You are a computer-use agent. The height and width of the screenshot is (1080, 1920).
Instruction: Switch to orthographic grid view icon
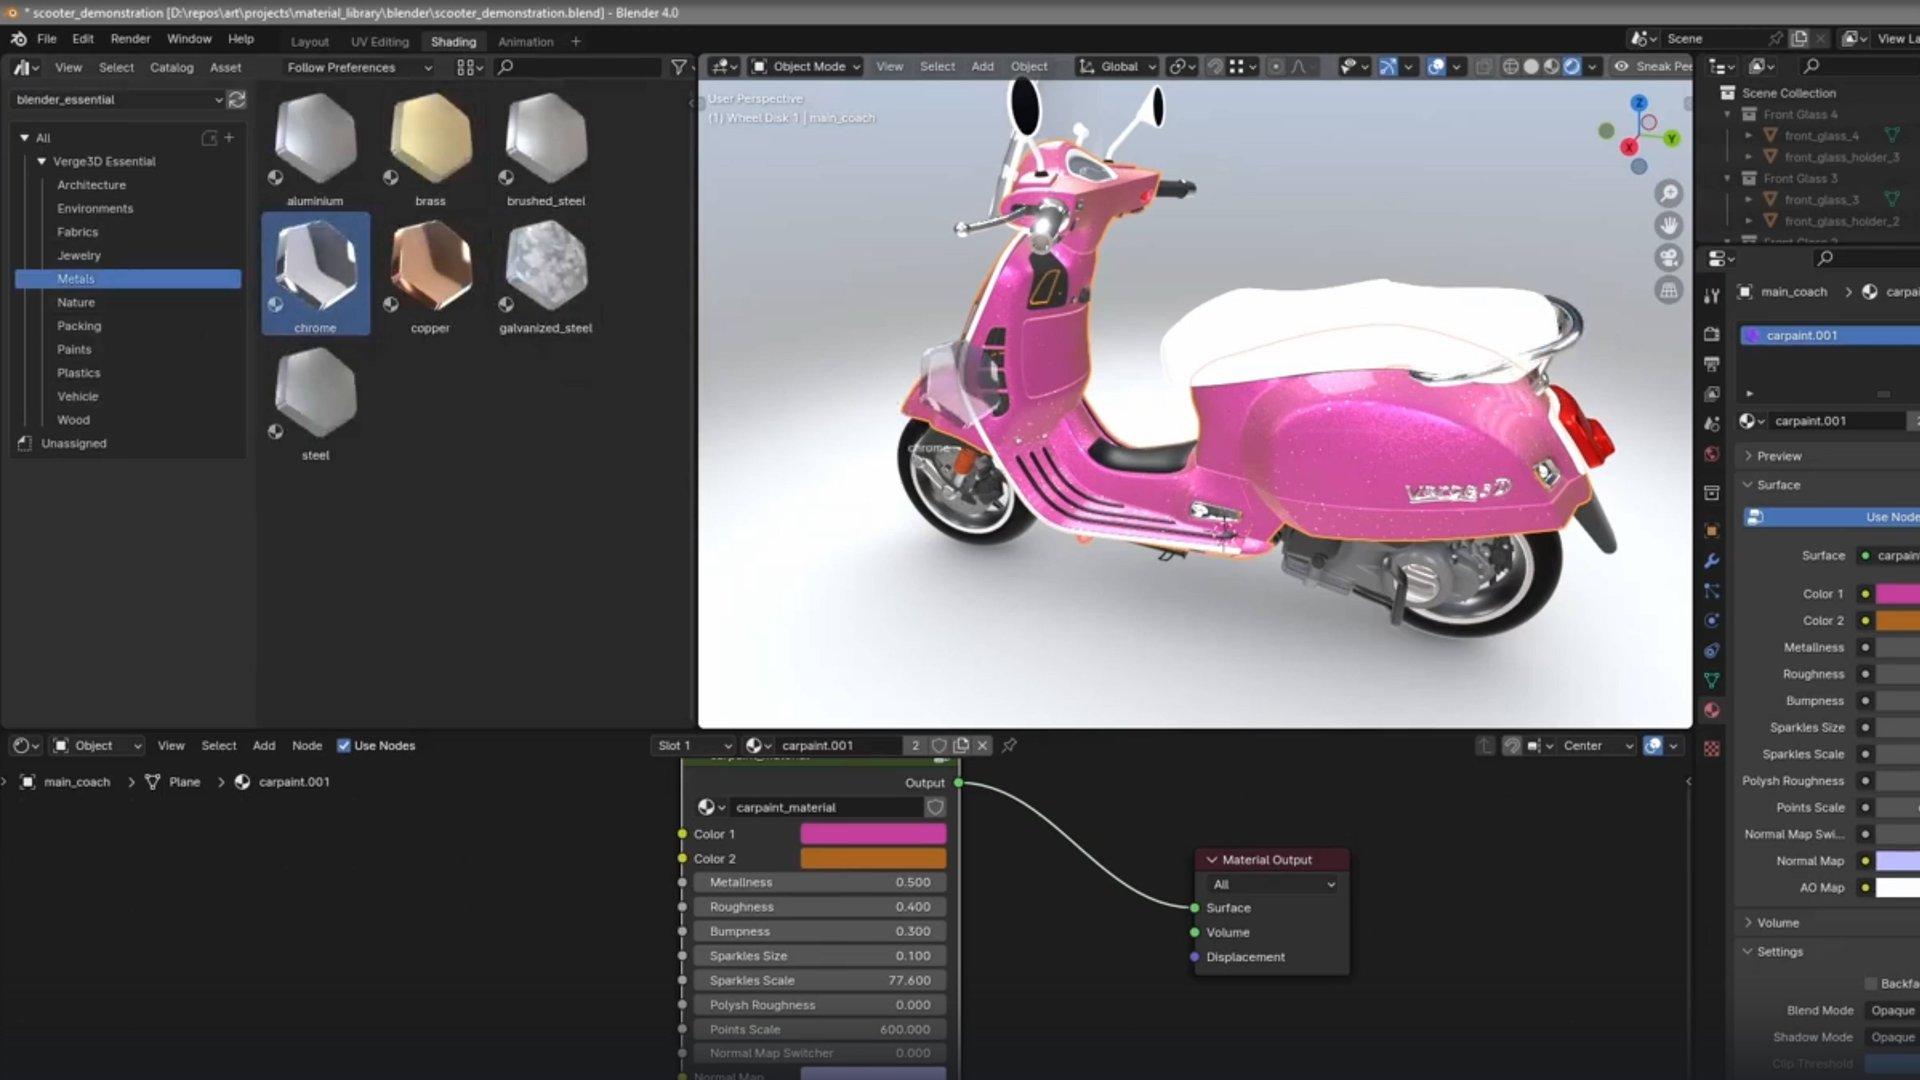pos(1668,290)
